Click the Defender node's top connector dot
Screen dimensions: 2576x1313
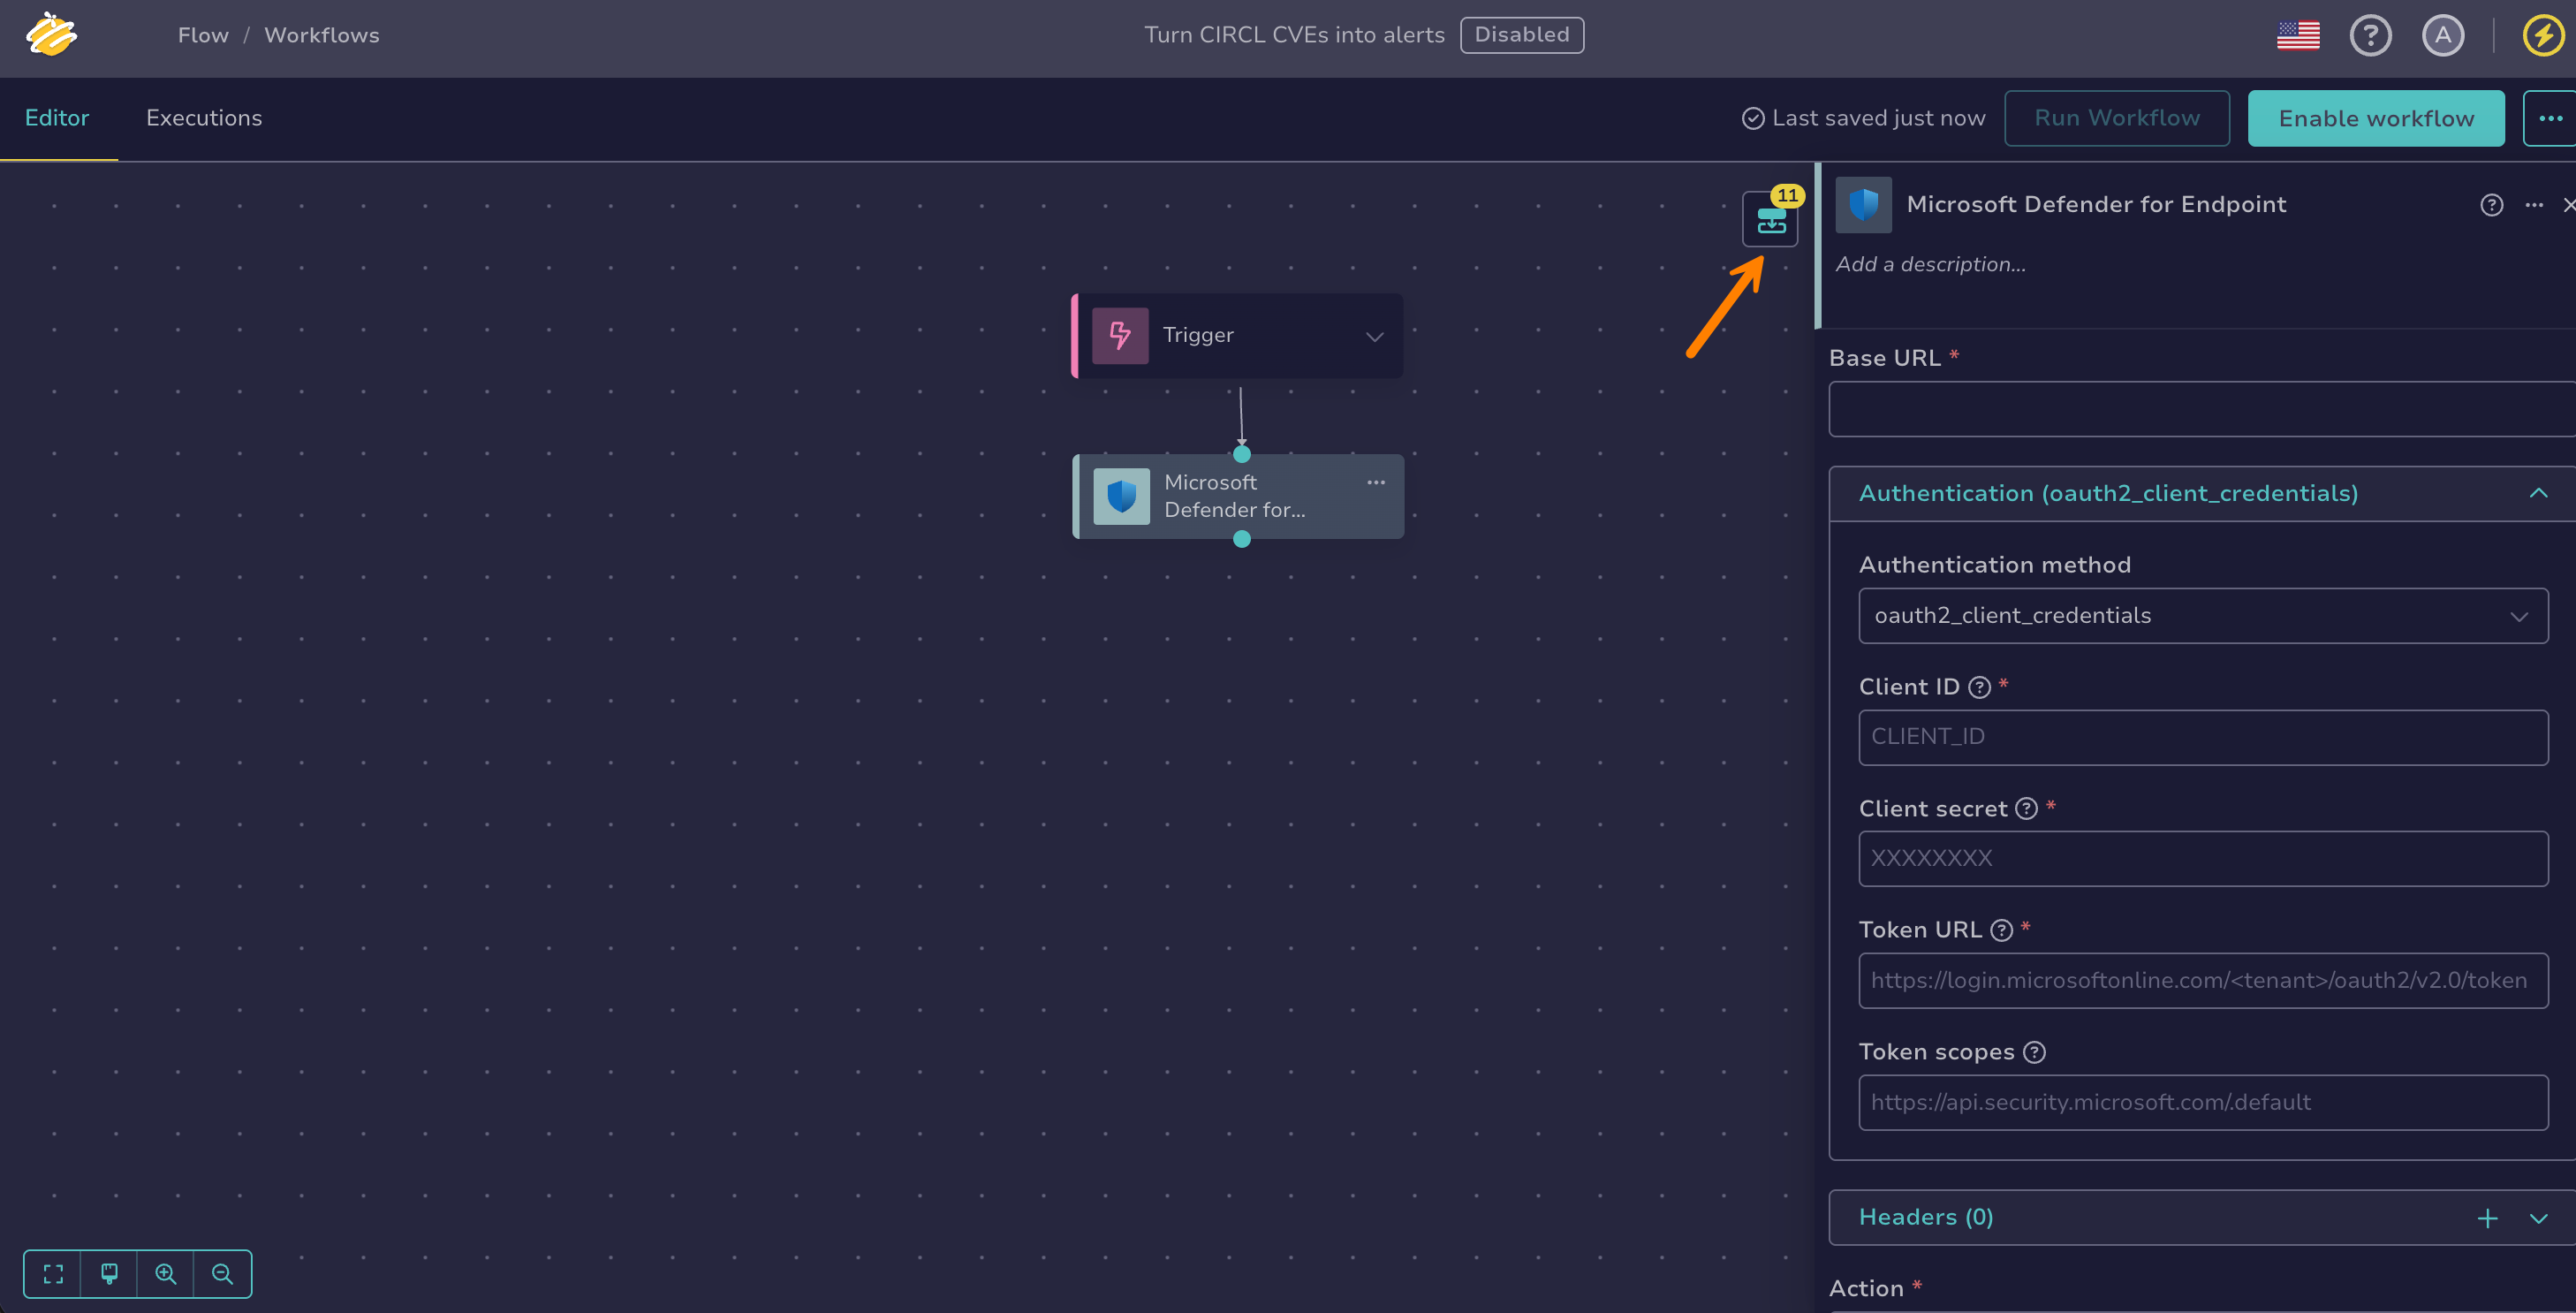pos(1242,455)
